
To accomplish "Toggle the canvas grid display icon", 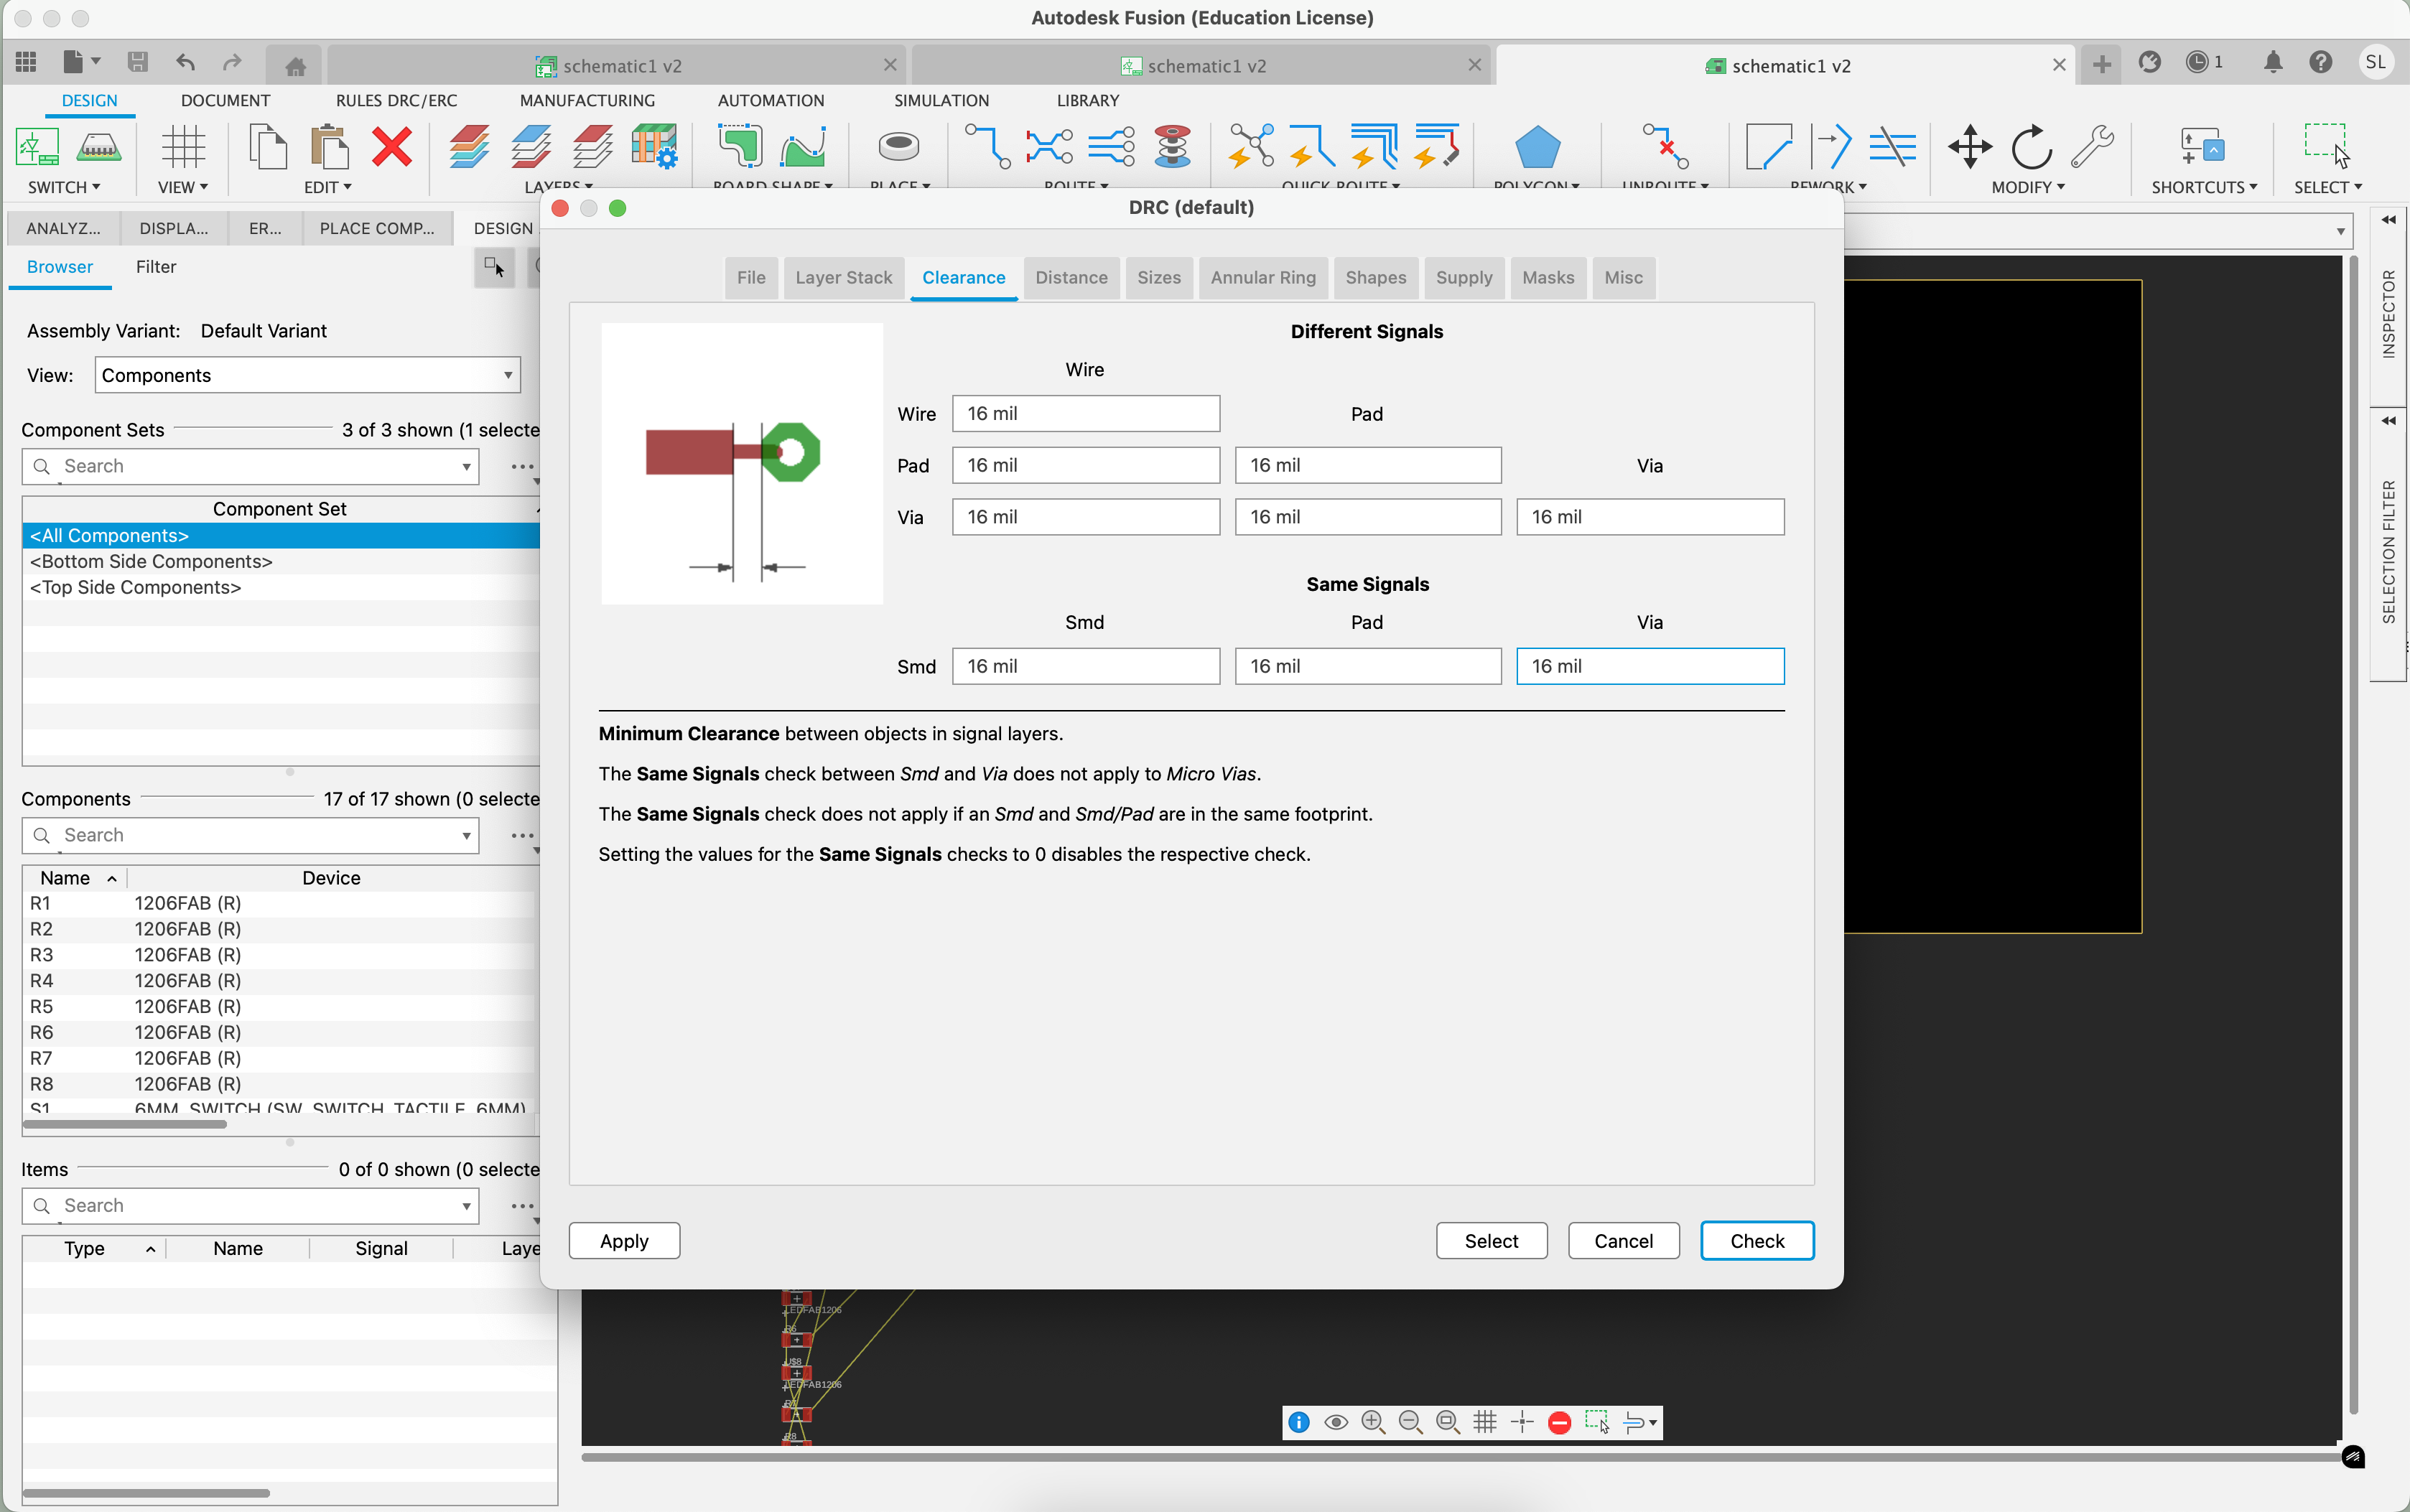I will (1485, 1422).
